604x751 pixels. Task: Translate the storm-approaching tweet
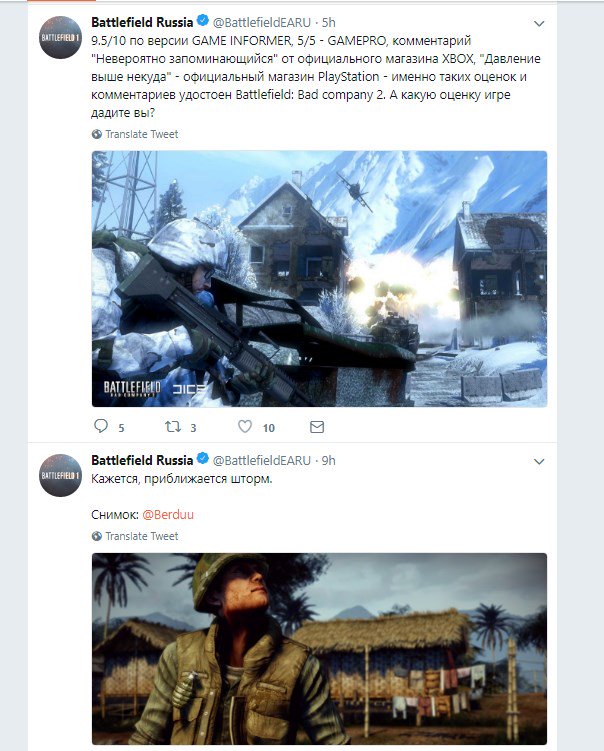point(141,536)
